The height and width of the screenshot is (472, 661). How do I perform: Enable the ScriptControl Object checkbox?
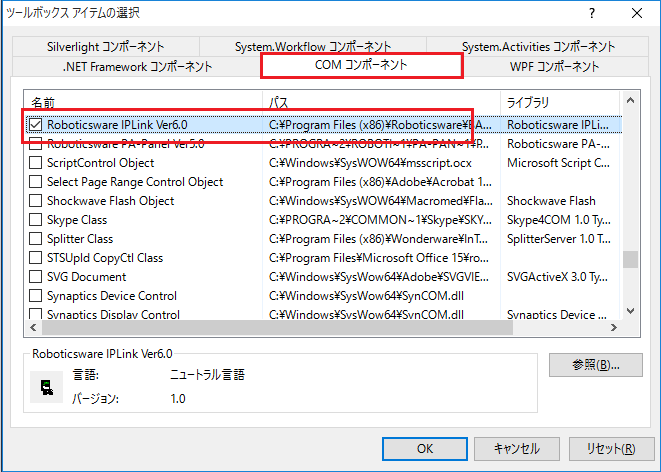[36, 163]
